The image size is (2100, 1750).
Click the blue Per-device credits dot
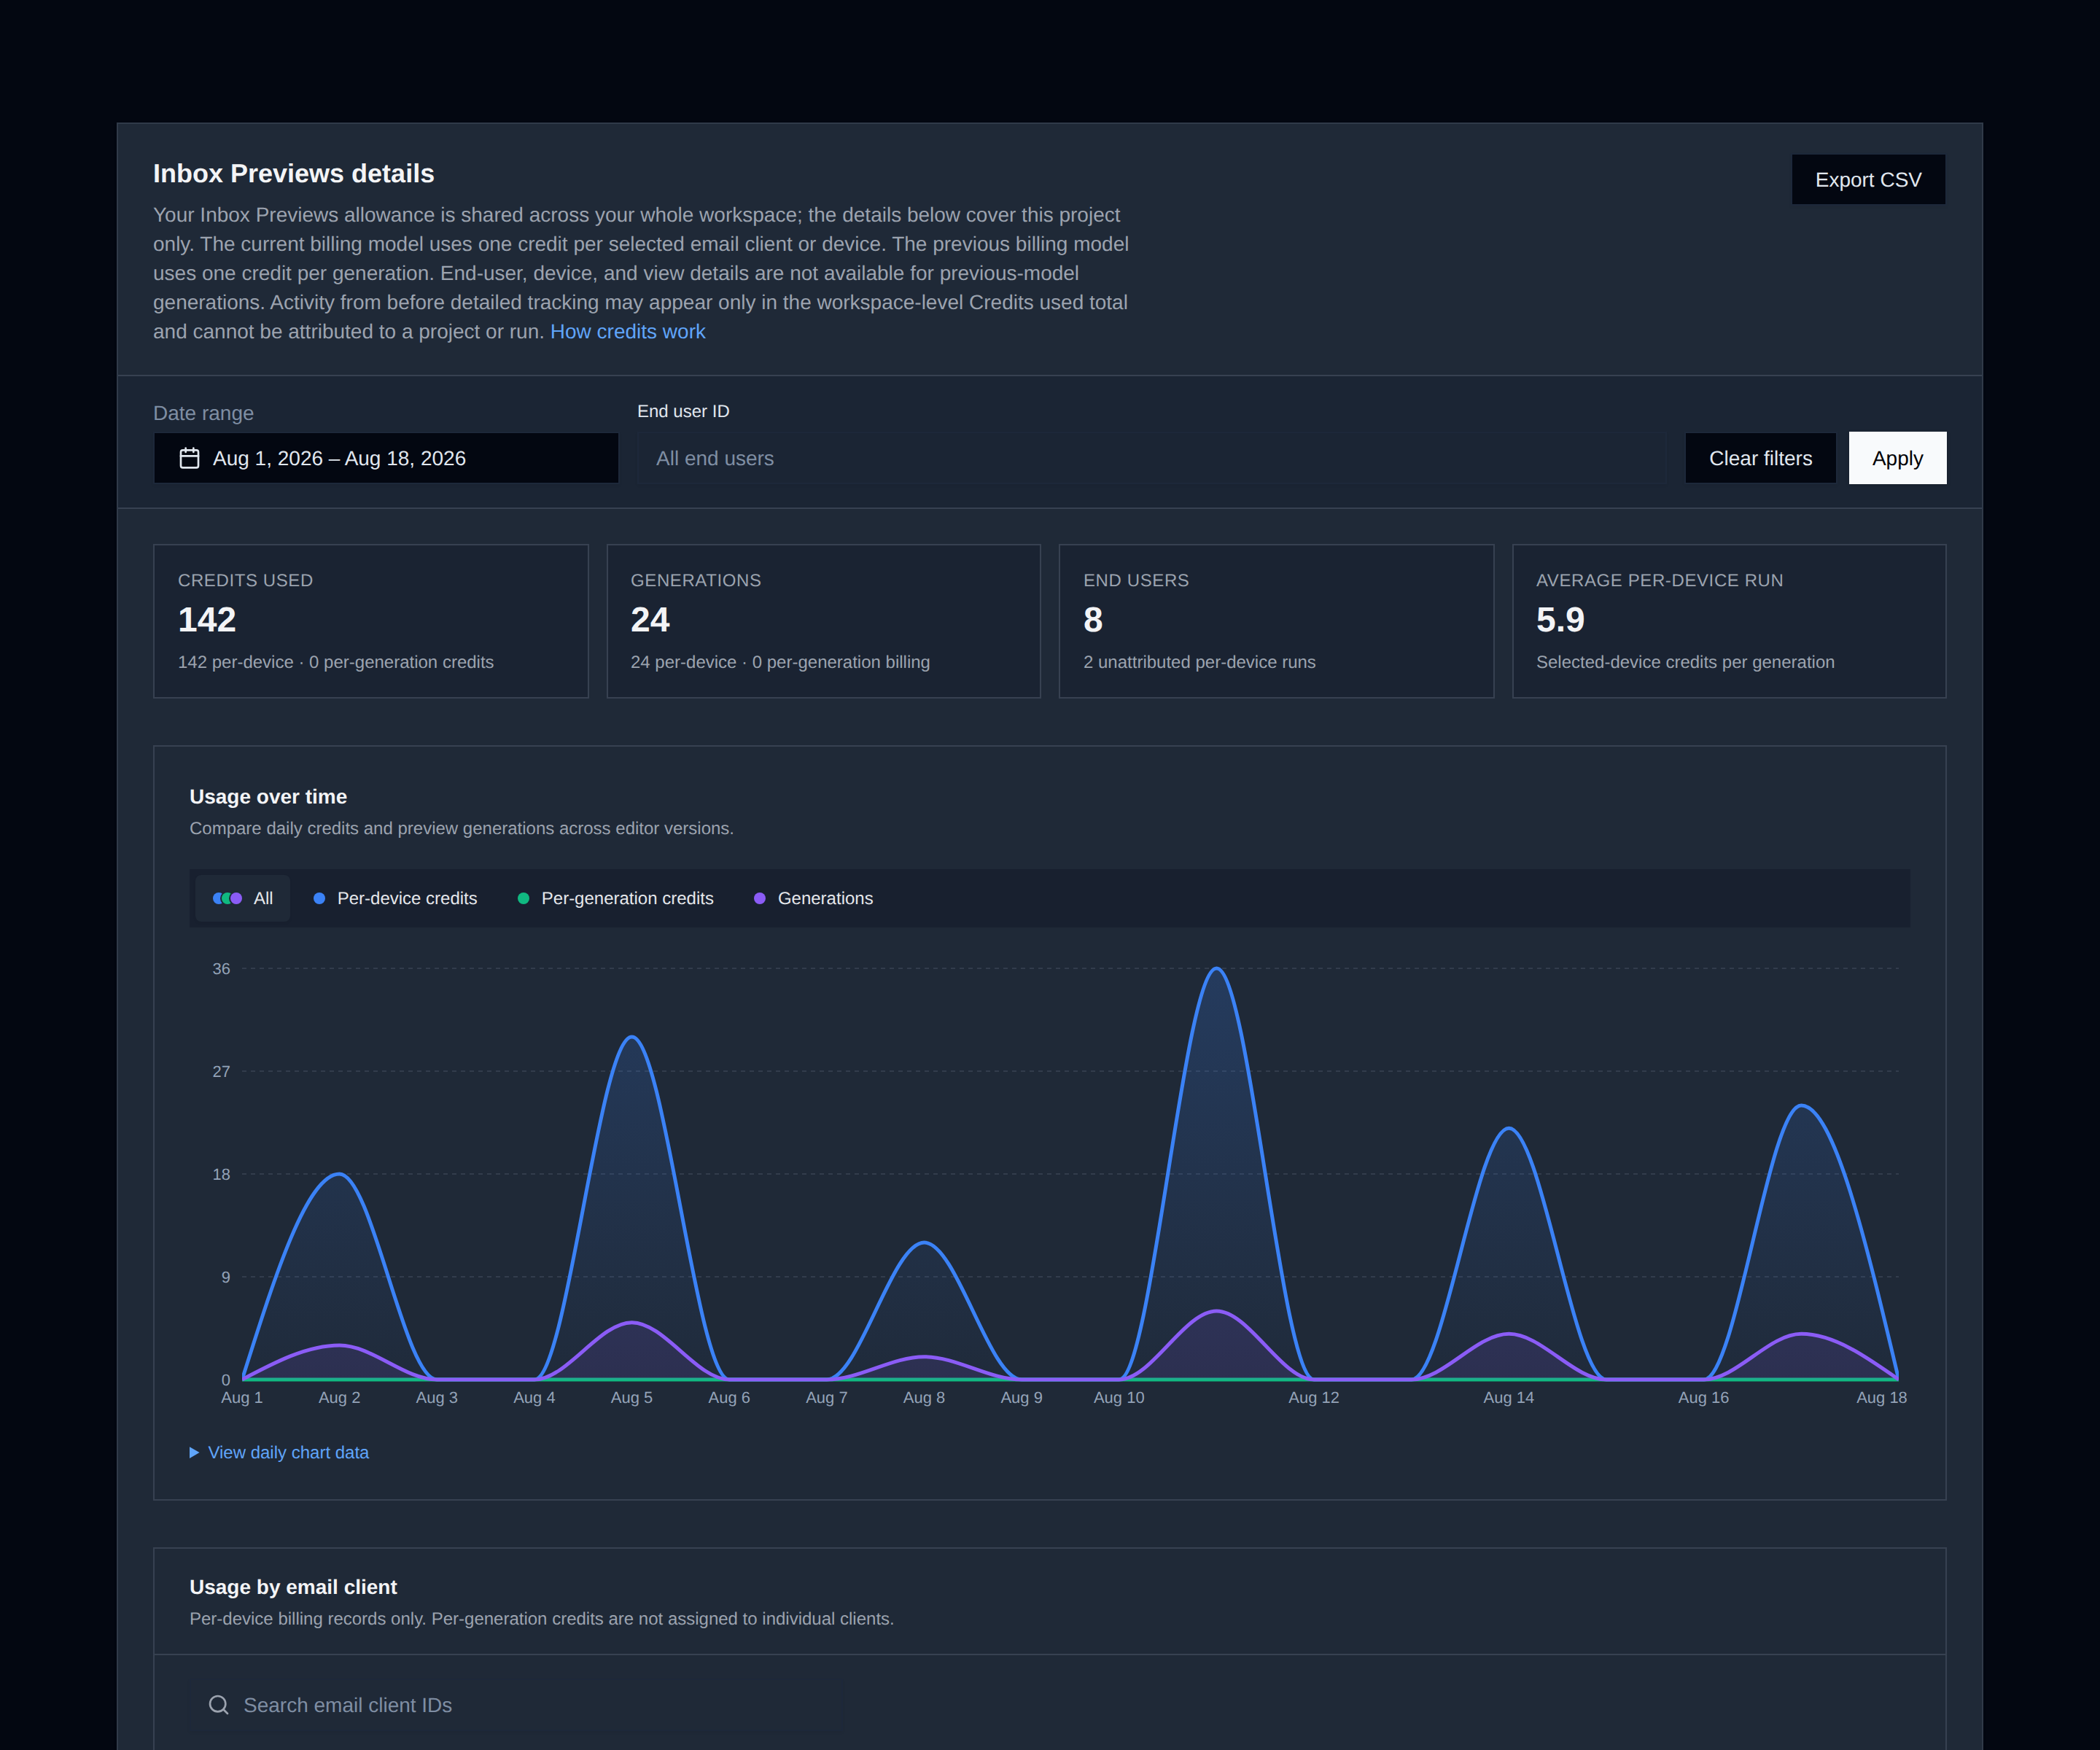(319, 898)
